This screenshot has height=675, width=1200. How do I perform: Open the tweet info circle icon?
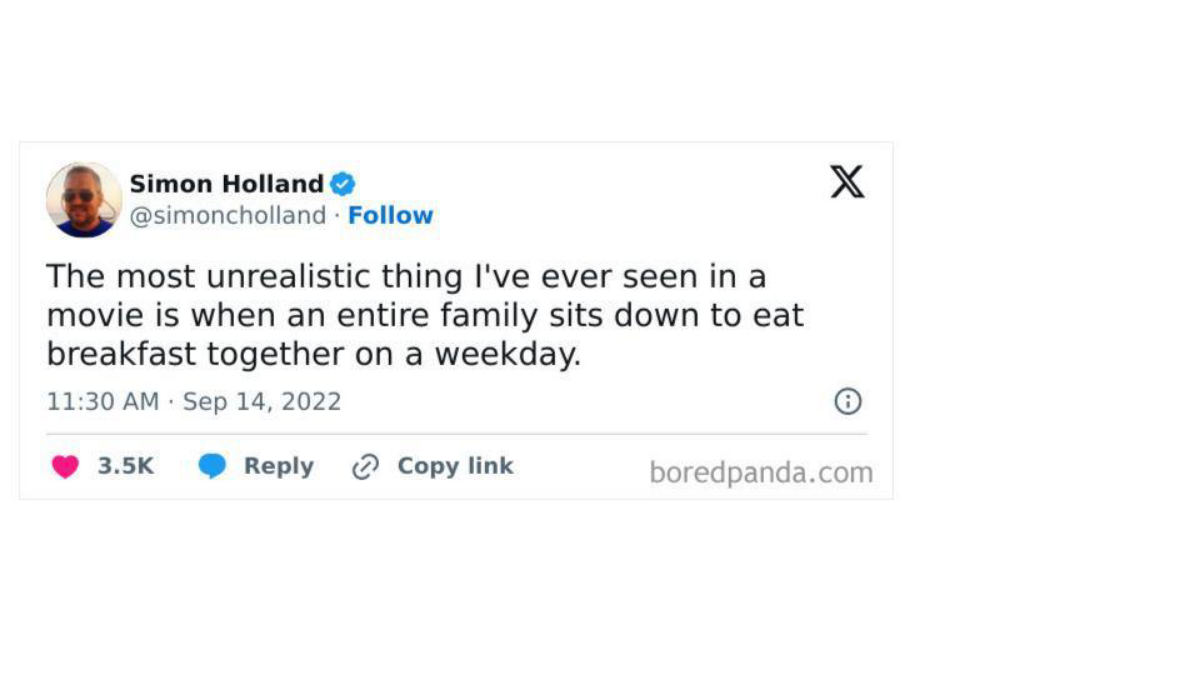847,402
